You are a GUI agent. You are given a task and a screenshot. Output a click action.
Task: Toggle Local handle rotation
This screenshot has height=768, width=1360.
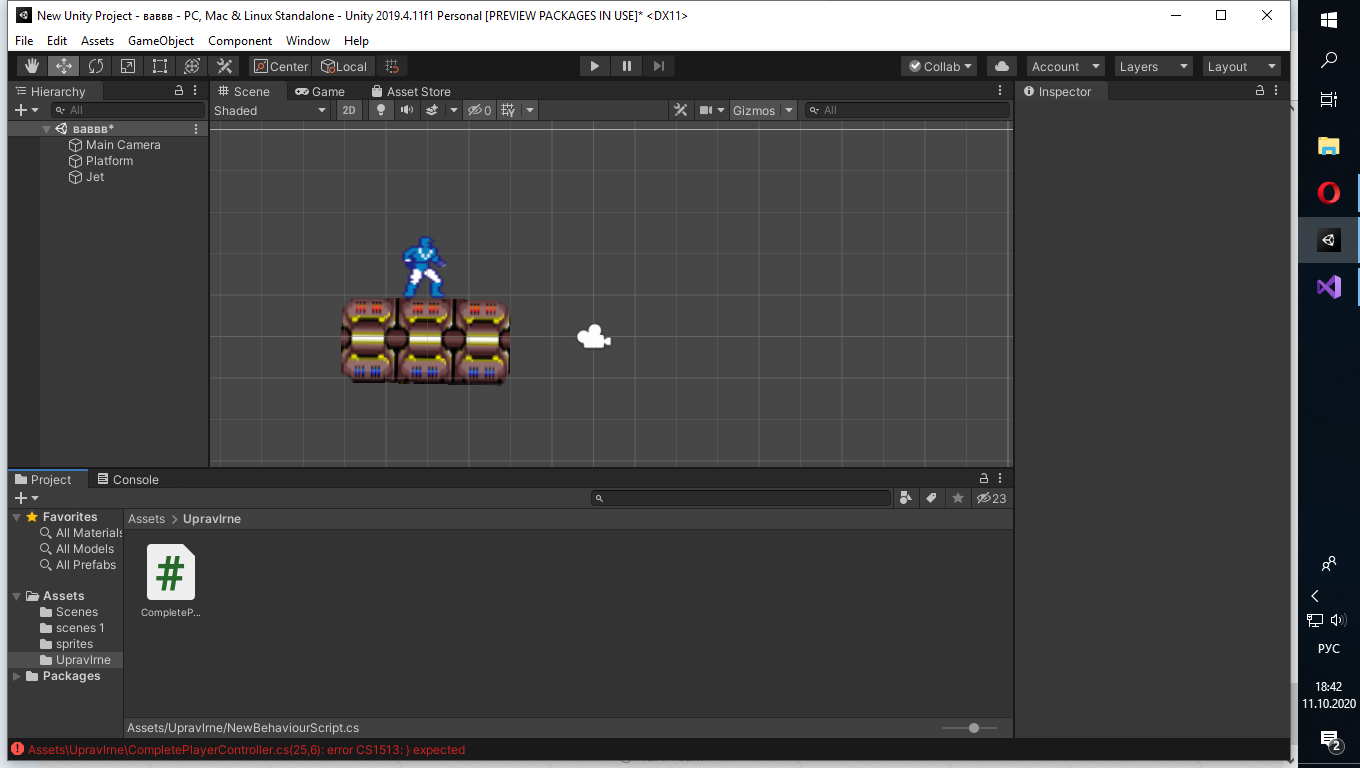click(x=343, y=66)
